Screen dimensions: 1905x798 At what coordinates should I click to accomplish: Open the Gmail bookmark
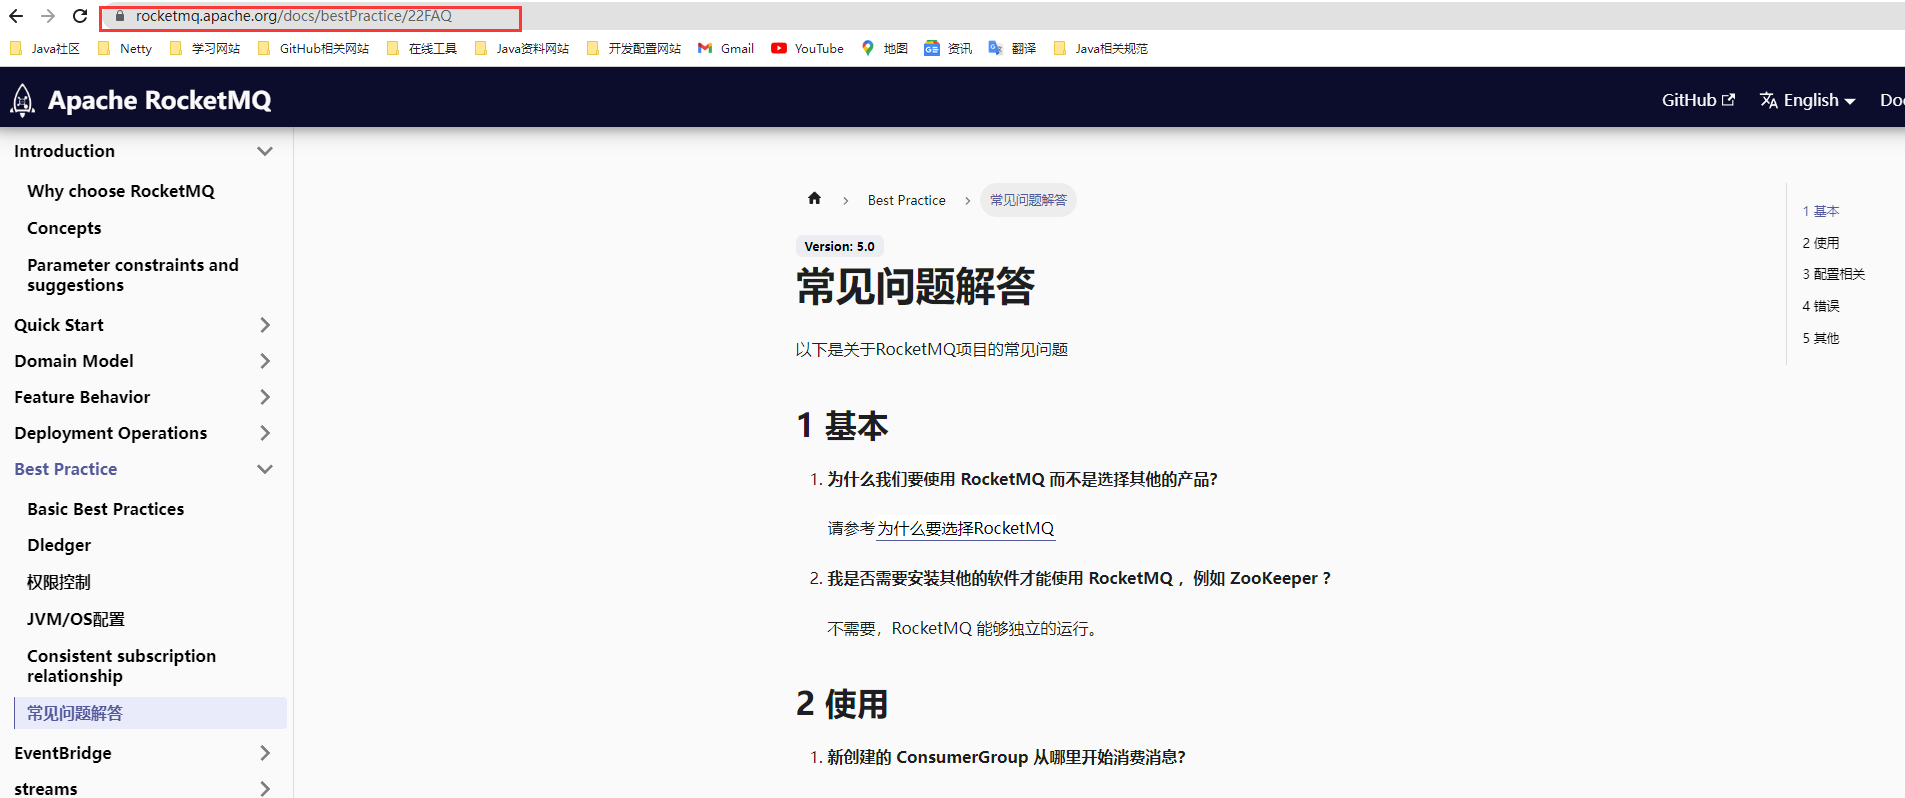[726, 48]
